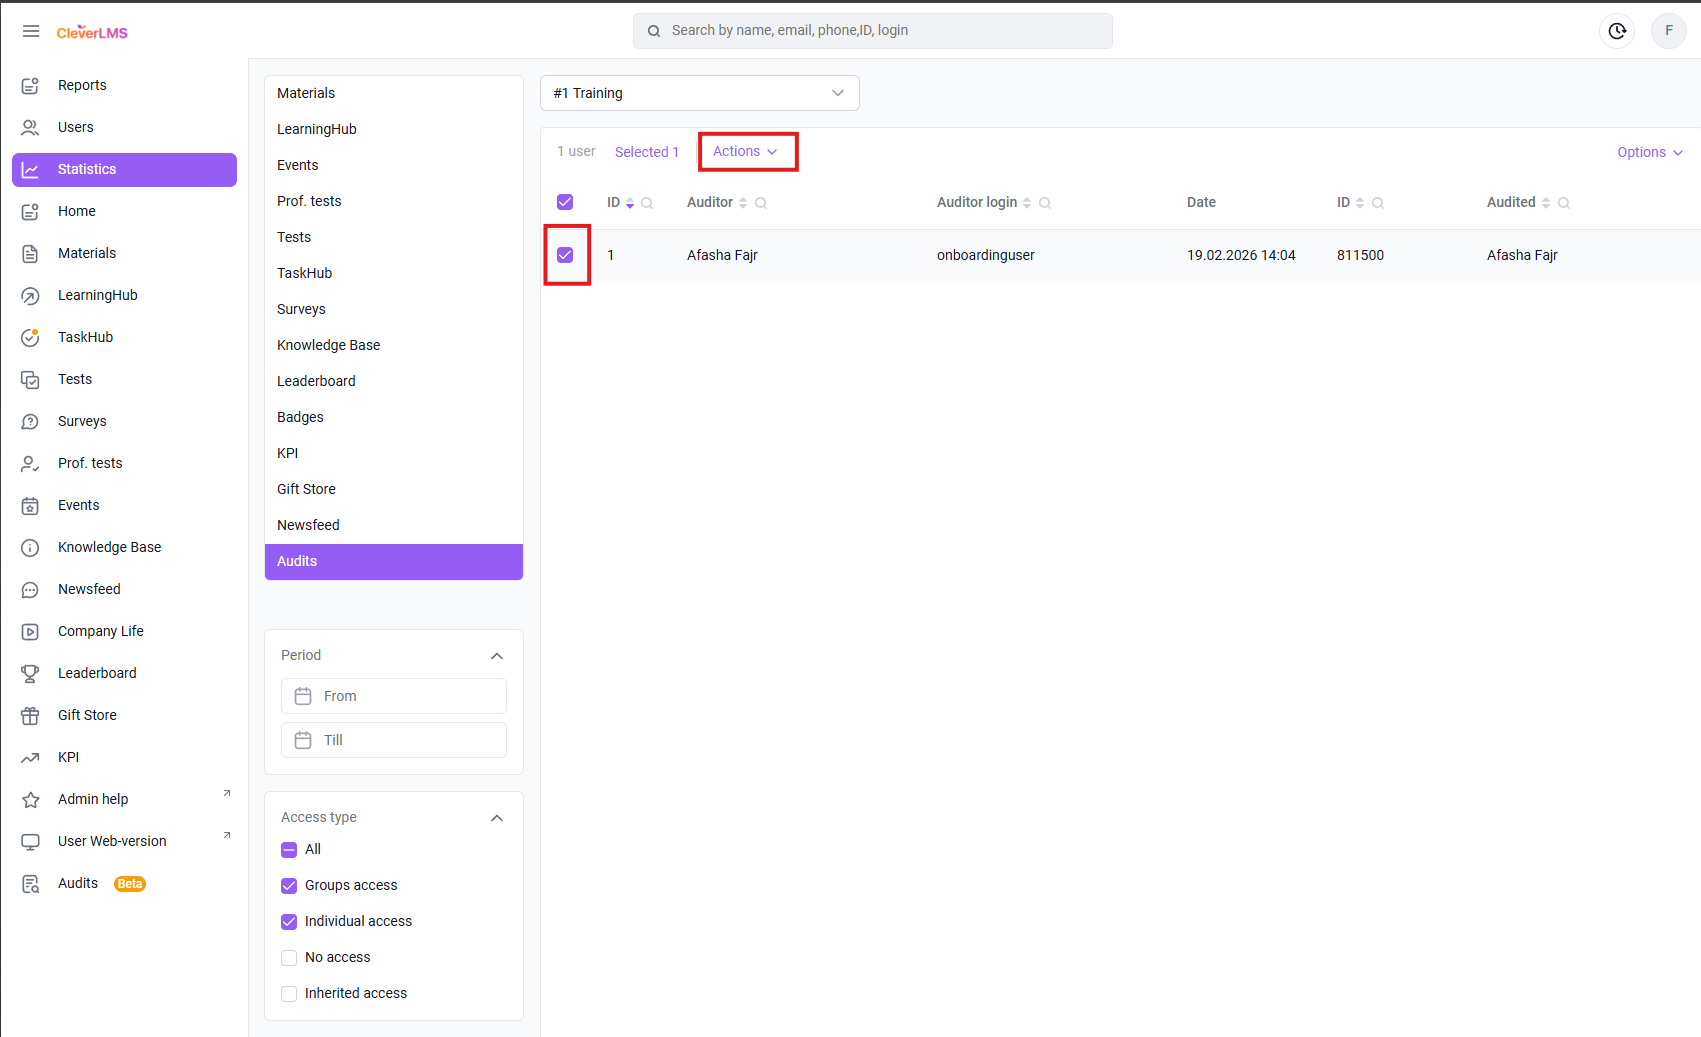Click the From date field
This screenshot has height=1037, width=1701.
coord(394,696)
